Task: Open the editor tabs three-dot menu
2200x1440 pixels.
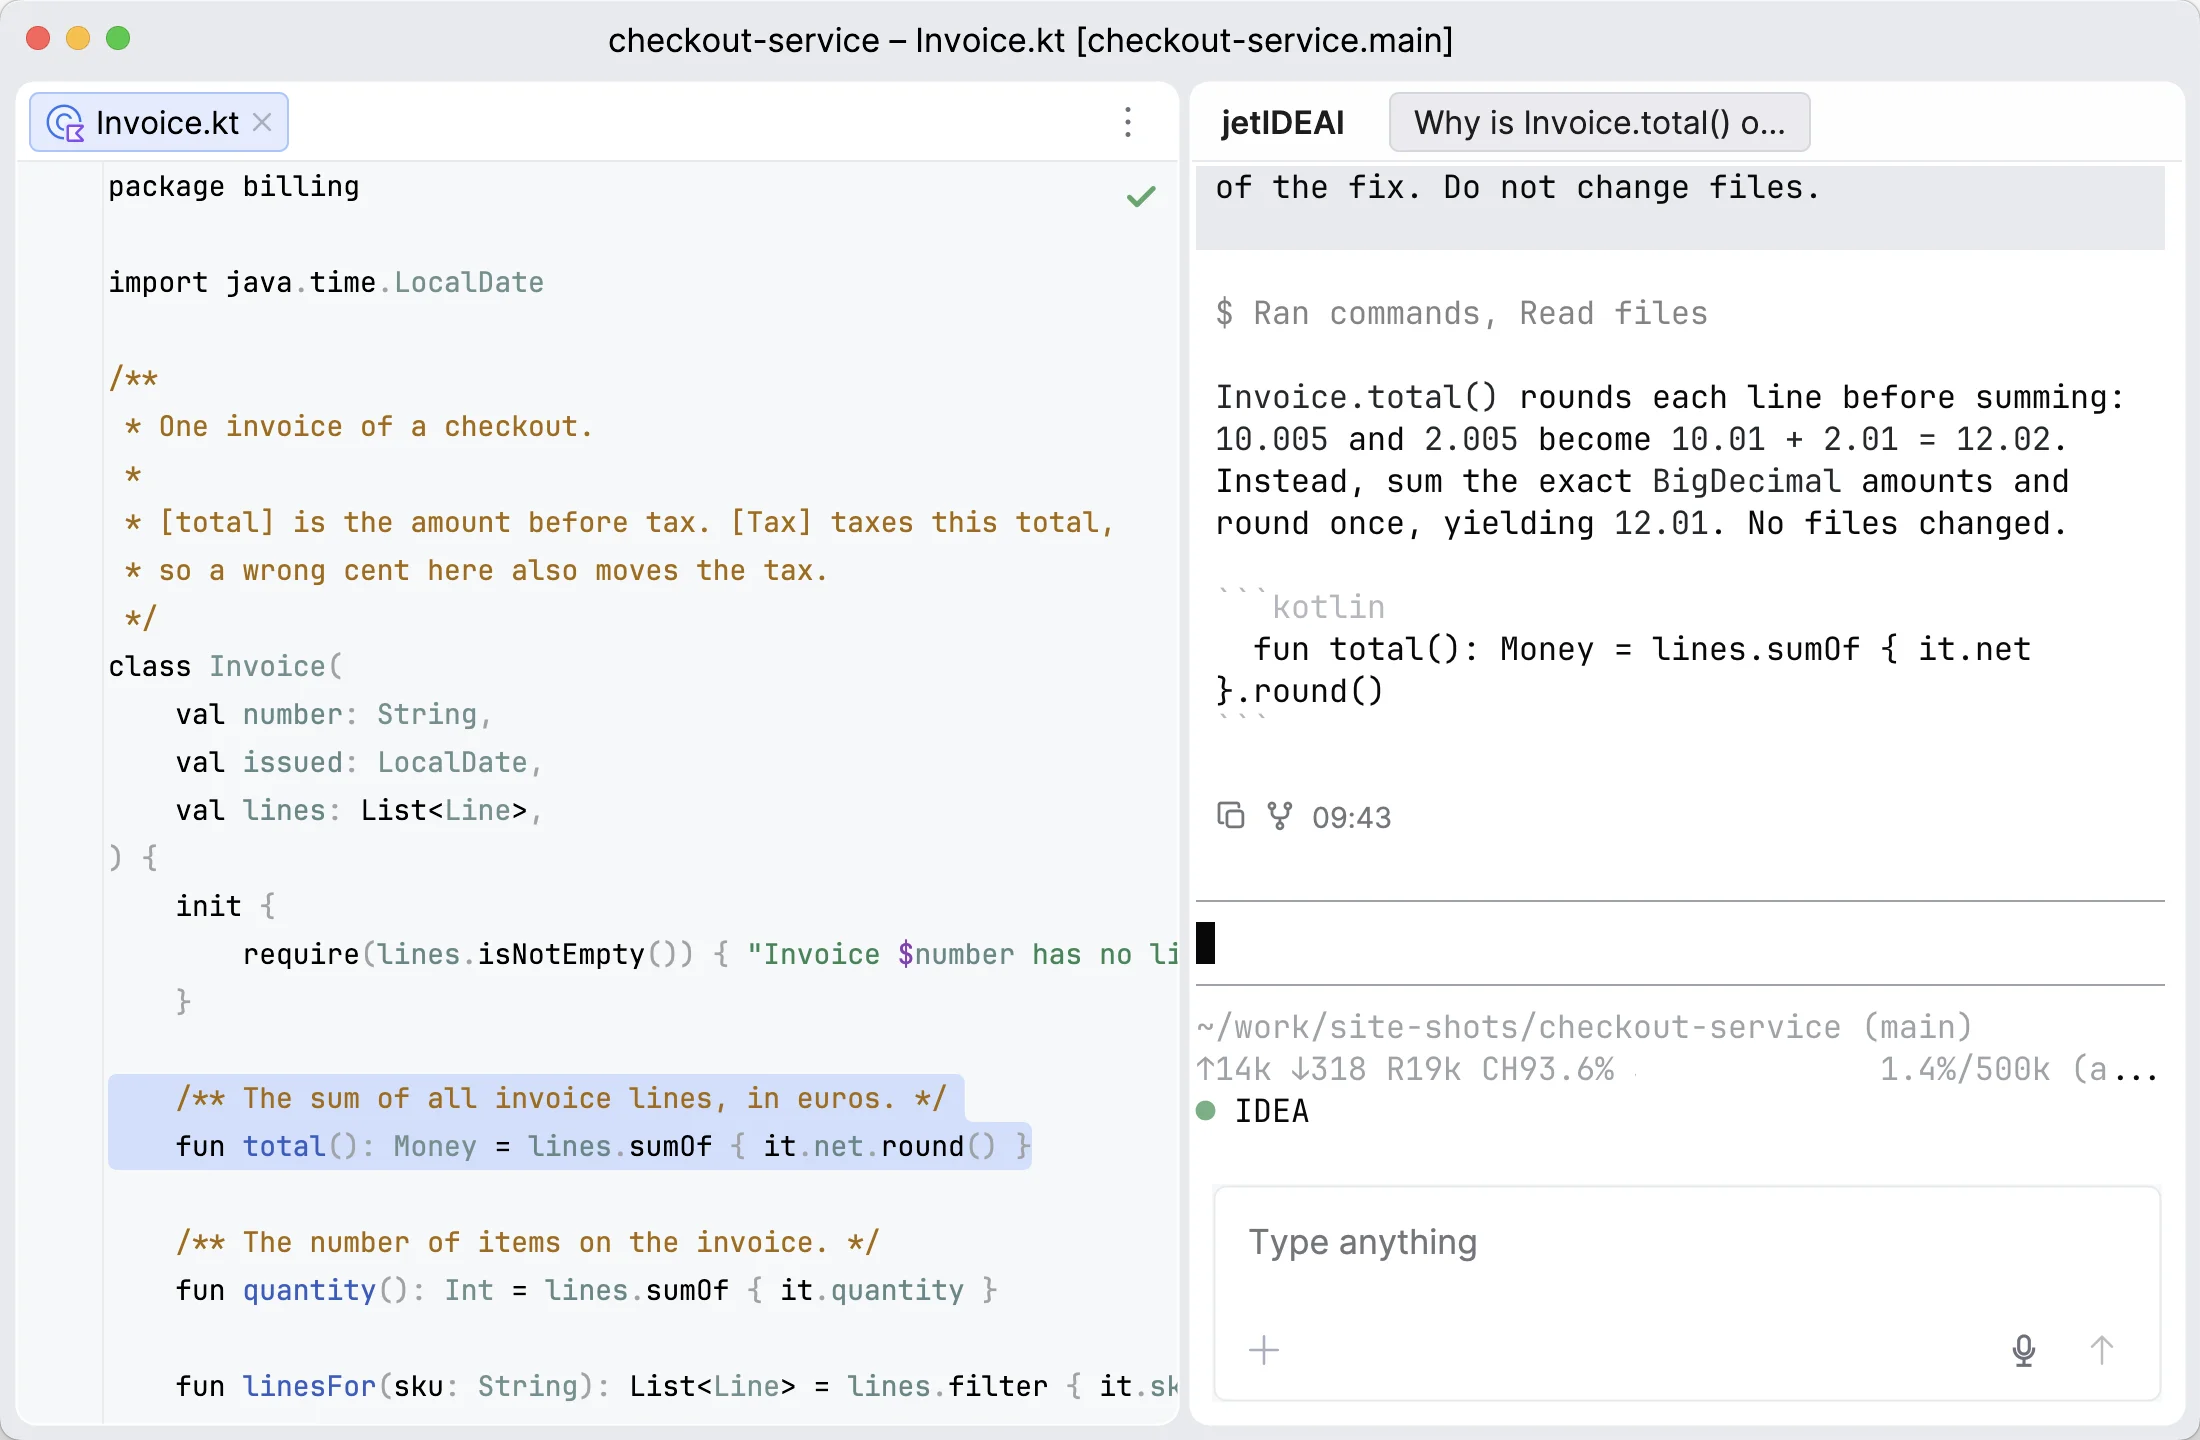Action: click(1128, 122)
